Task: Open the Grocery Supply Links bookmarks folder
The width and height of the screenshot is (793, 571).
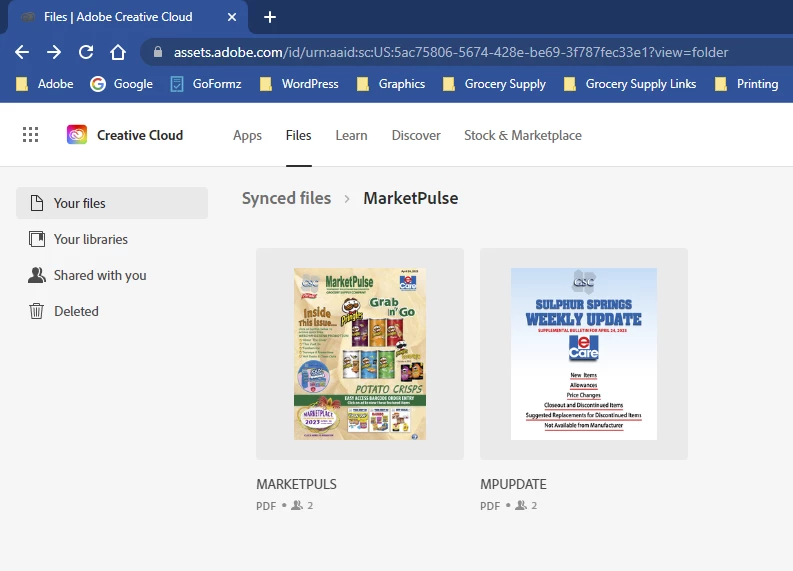Action: [x=630, y=84]
